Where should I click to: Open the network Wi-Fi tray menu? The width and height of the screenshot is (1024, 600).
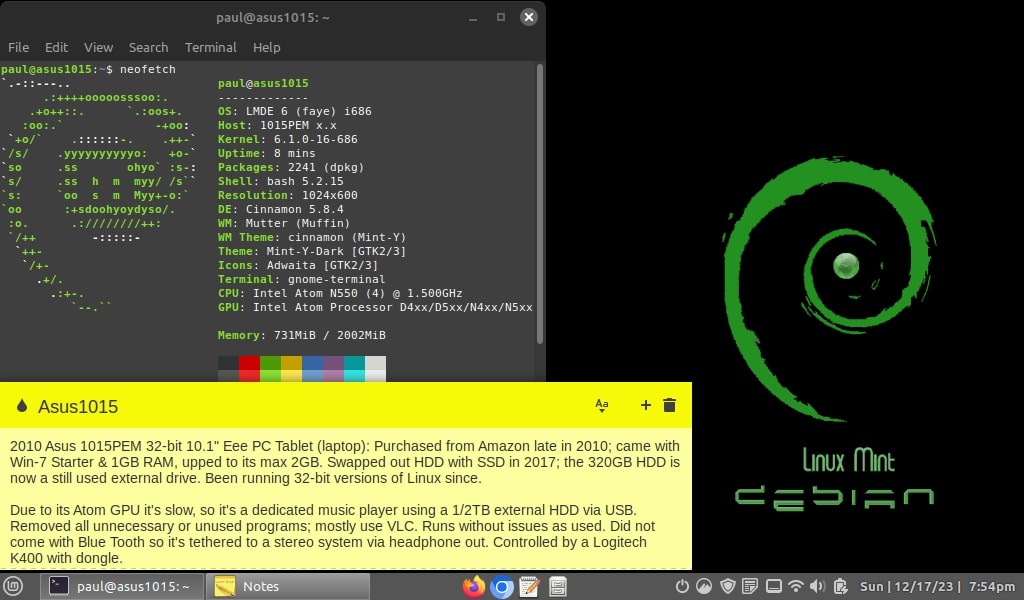795,587
